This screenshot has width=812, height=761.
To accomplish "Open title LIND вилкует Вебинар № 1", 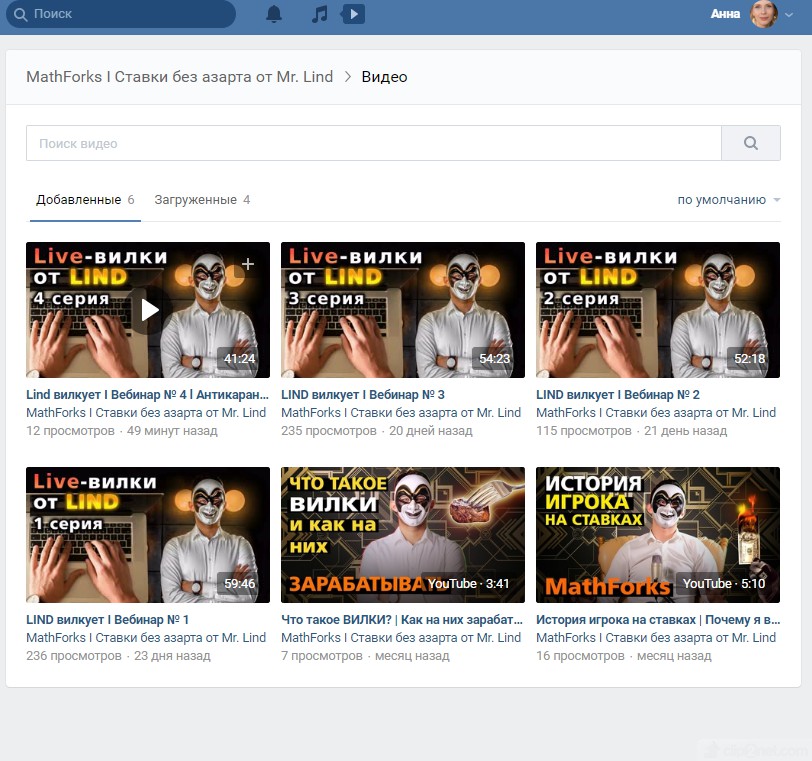I will (108, 620).
